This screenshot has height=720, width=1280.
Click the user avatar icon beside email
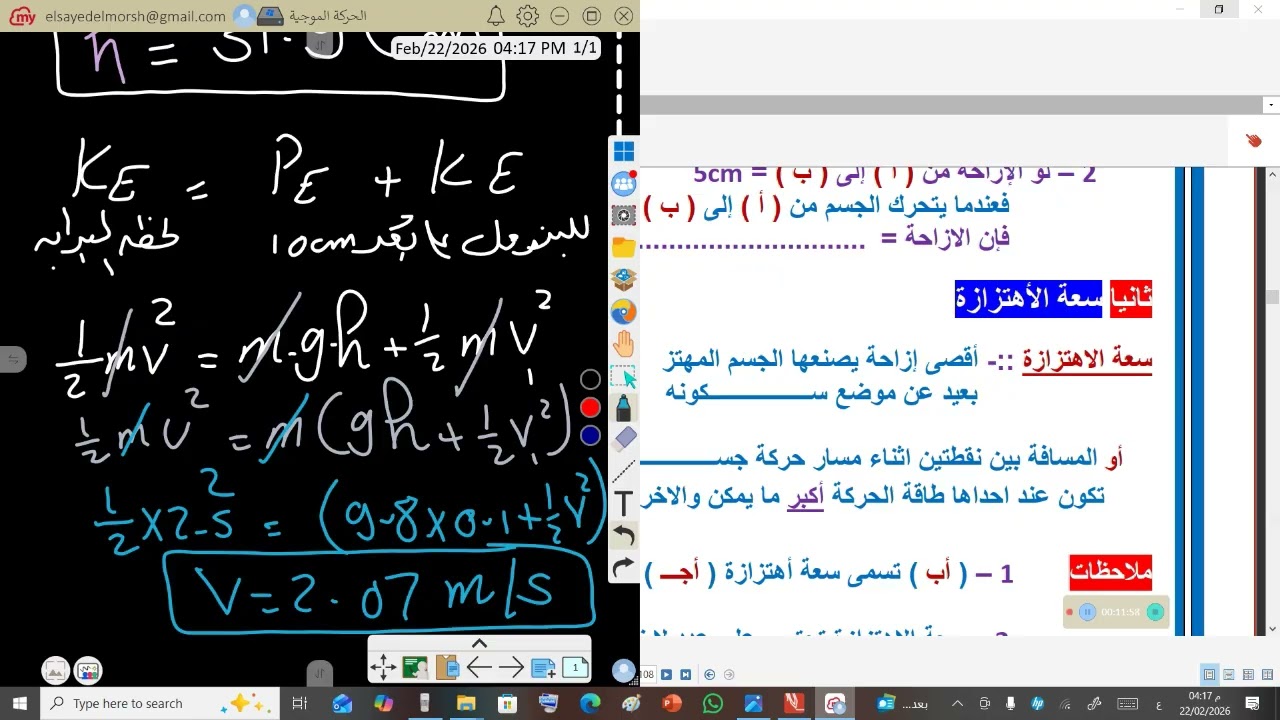[x=243, y=16]
